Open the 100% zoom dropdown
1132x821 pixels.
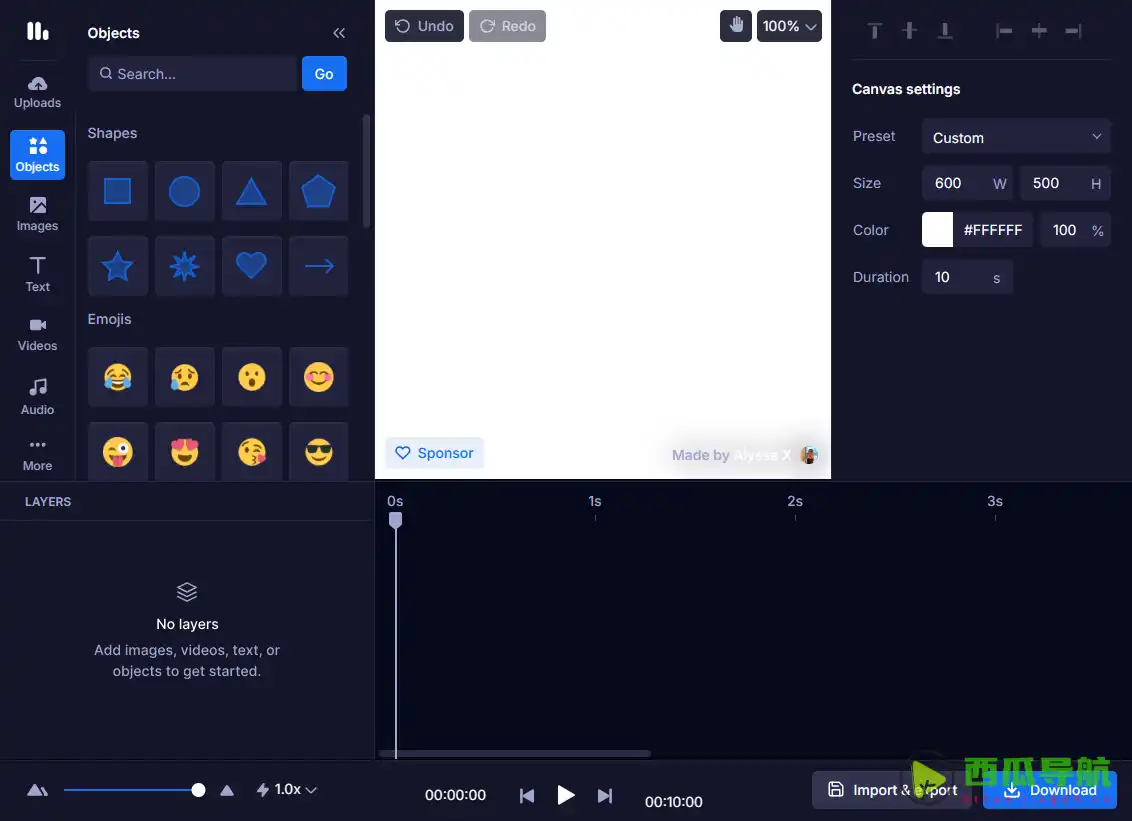tap(789, 25)
